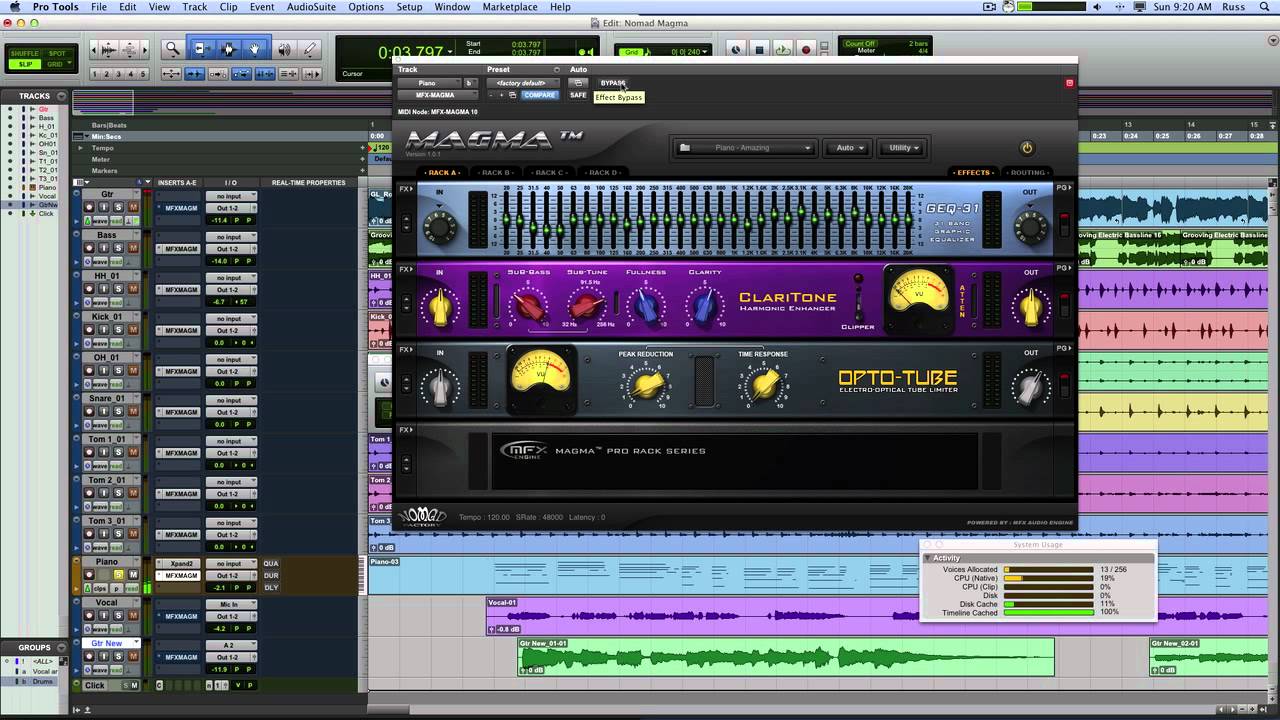
Task: Open the Marketplace menu
Action: 510,7
